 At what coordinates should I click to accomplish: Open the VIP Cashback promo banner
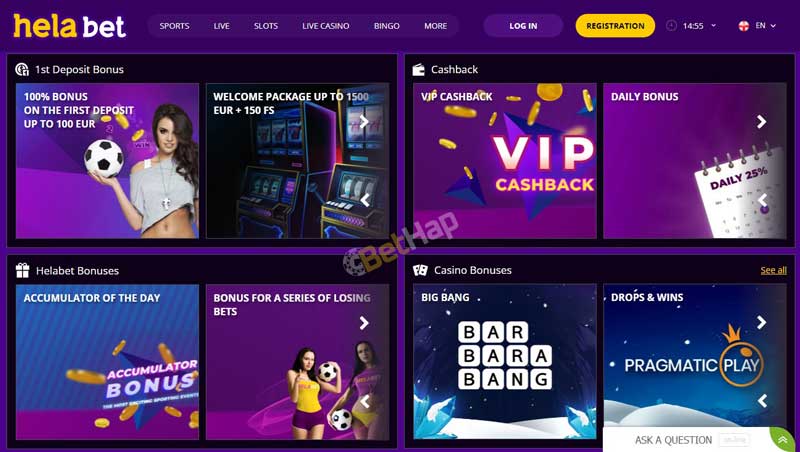click(505, 161)
